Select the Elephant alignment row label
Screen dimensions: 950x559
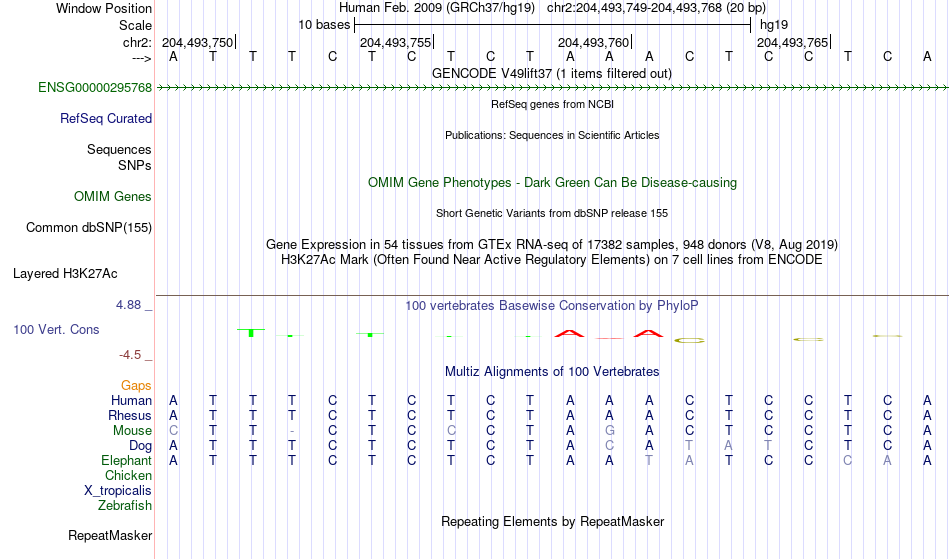pos(126,461)
